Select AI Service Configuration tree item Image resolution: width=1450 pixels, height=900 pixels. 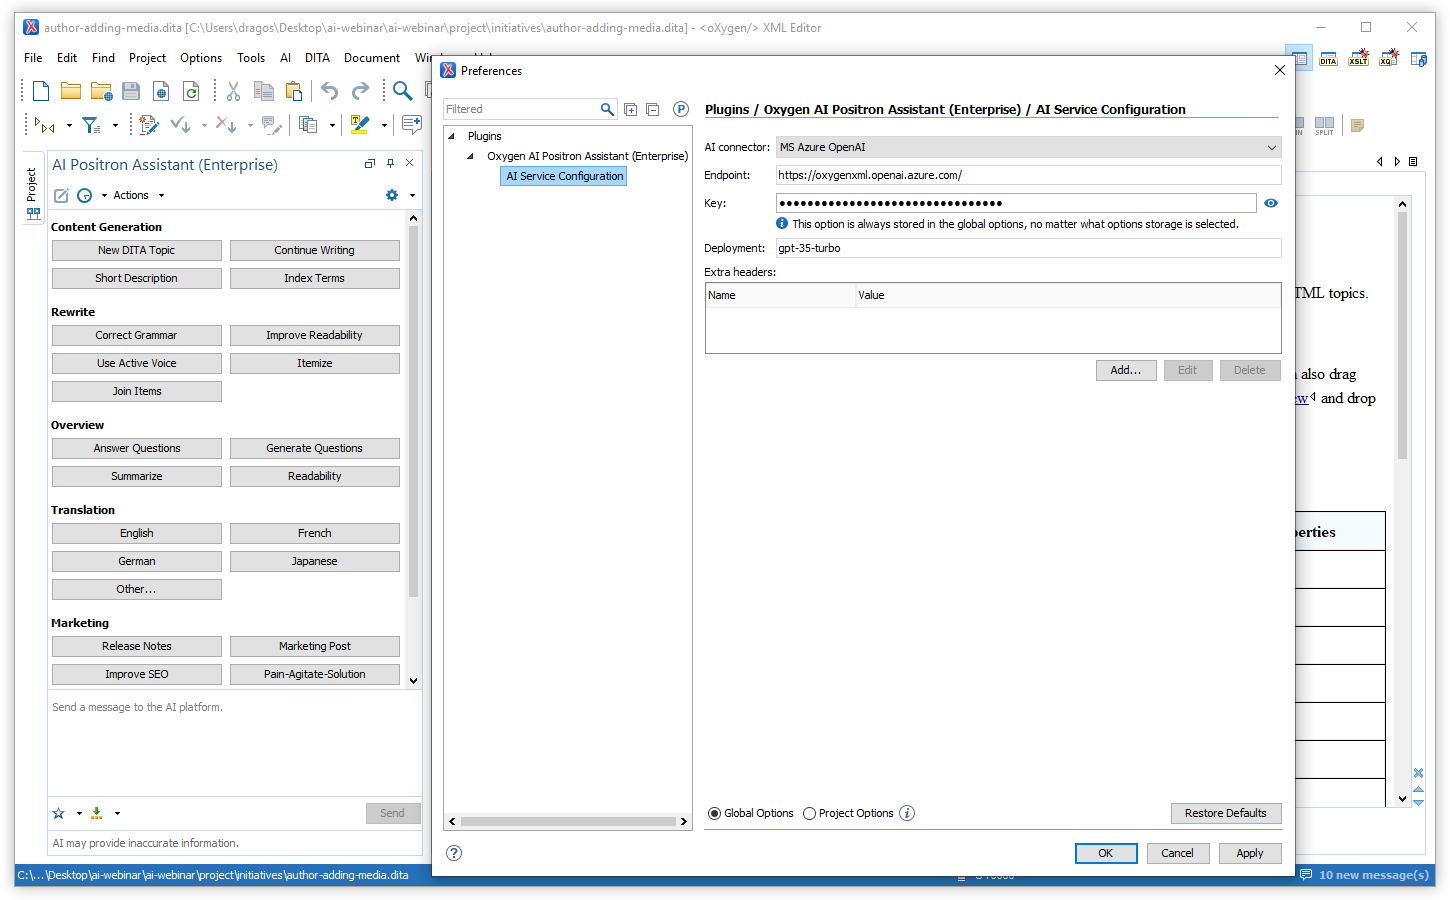[x=565, y=176]
